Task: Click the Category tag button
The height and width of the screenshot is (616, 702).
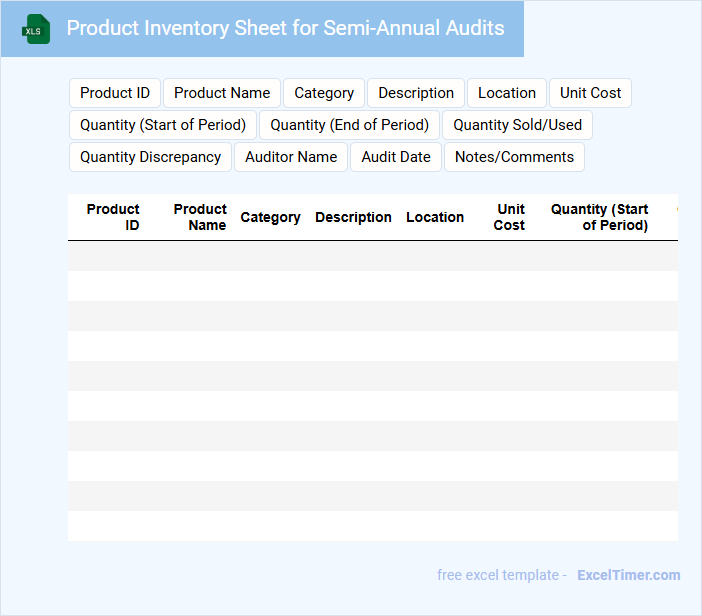Action: pos(324,93)
